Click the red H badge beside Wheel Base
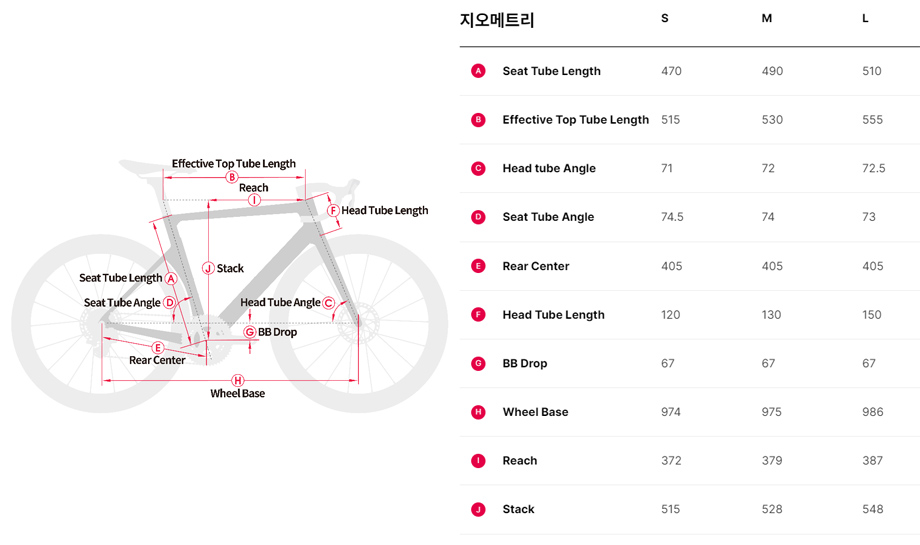The image size is (920, 545). (478, 412)
